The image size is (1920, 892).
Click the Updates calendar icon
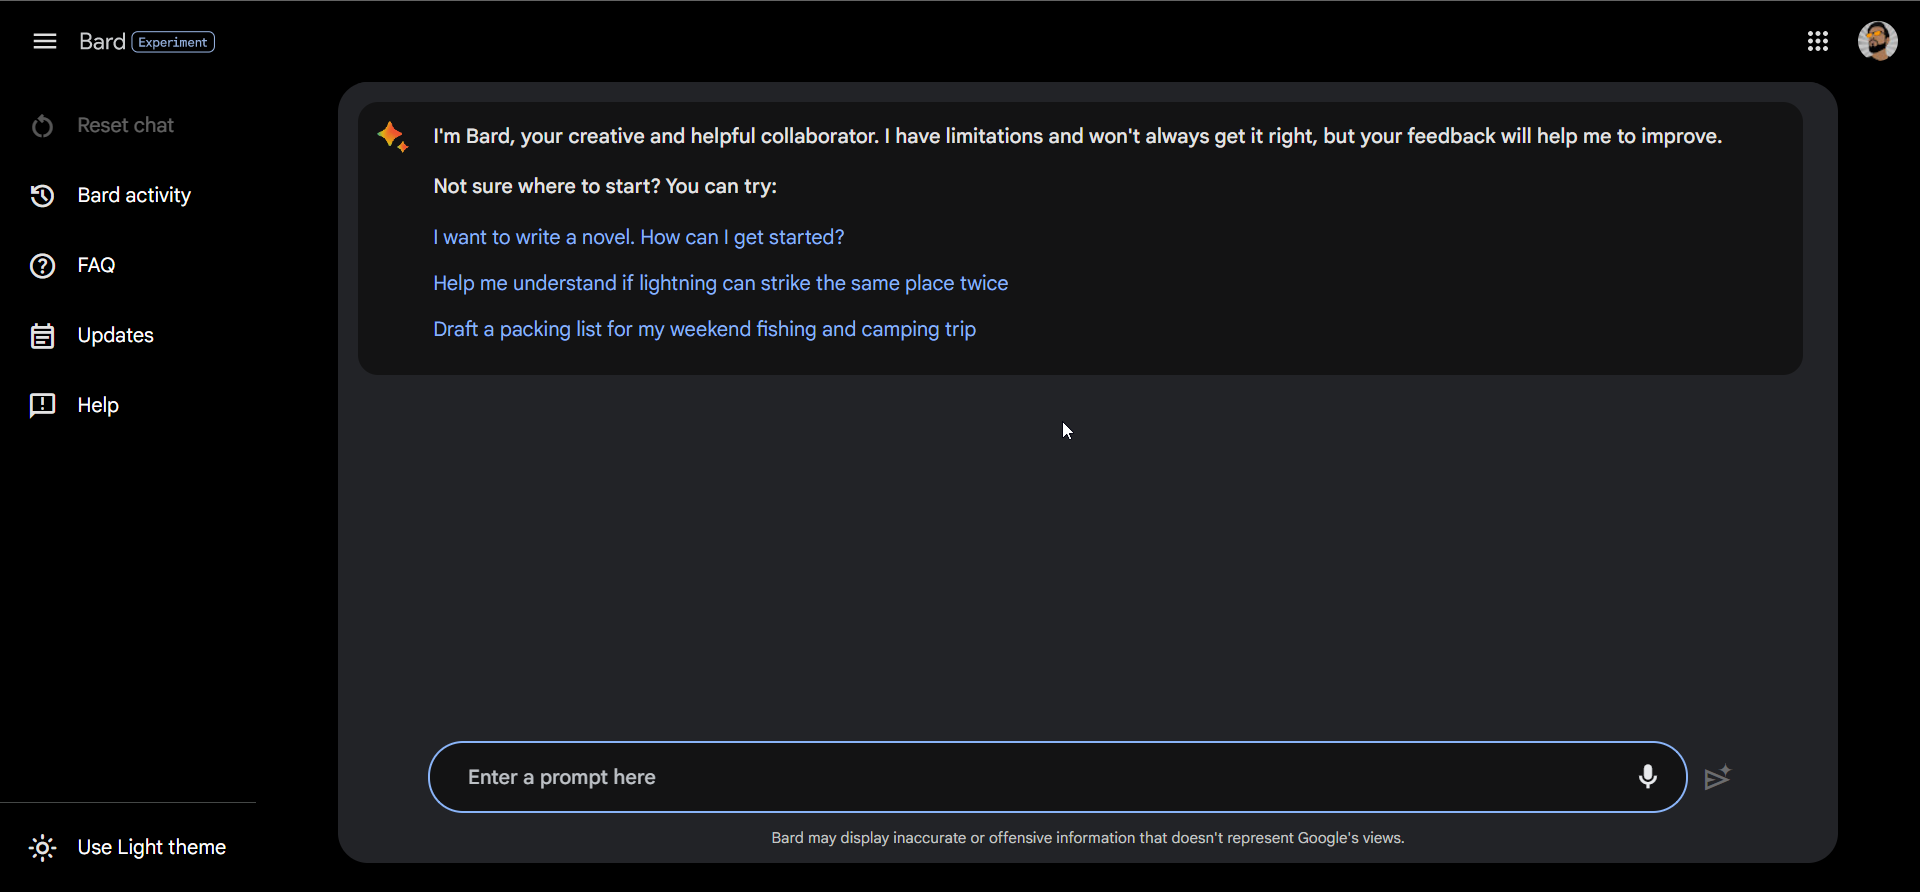tap(42, 336)
